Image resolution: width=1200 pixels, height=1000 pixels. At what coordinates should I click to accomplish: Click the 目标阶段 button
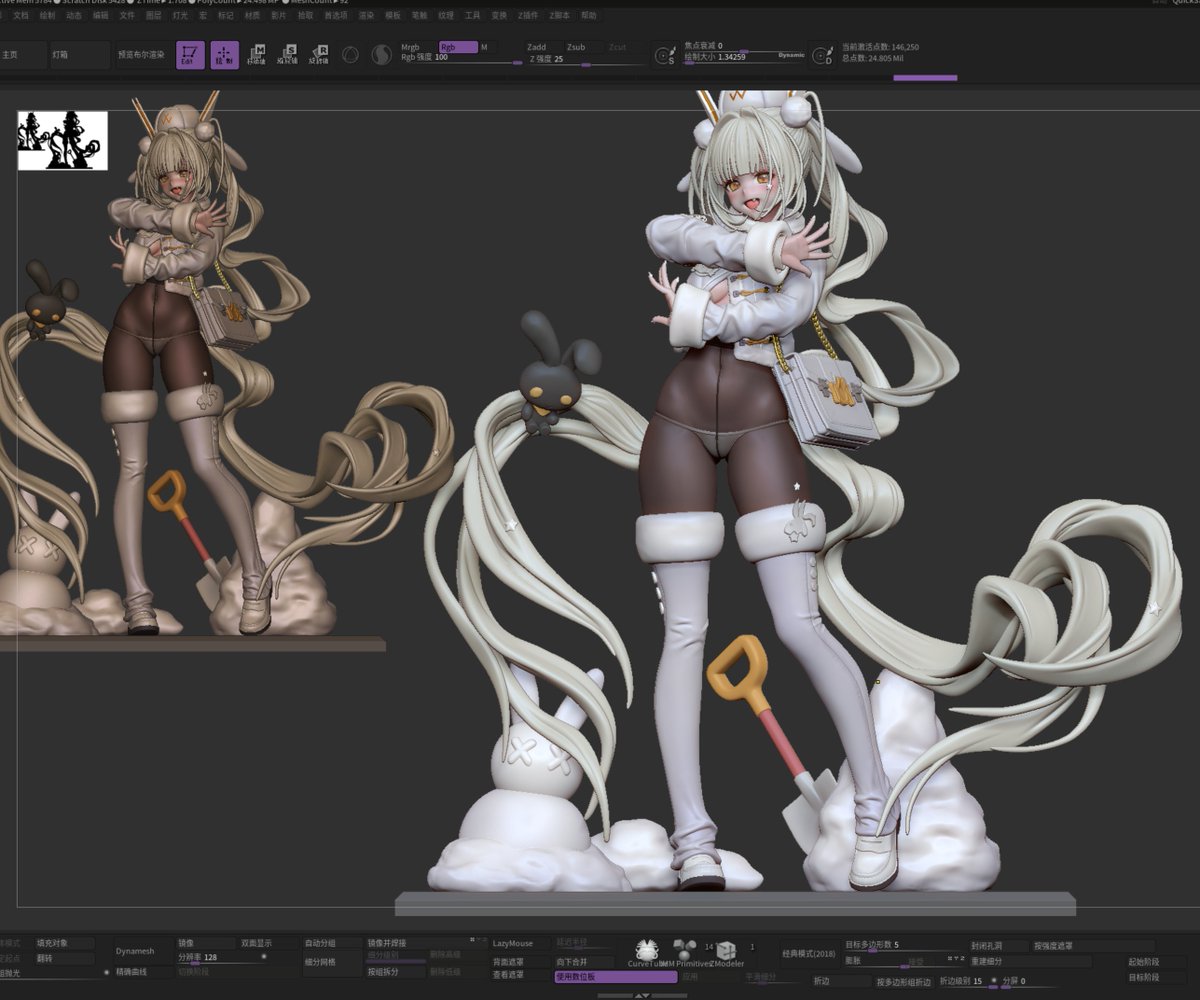click(1157, 977)
